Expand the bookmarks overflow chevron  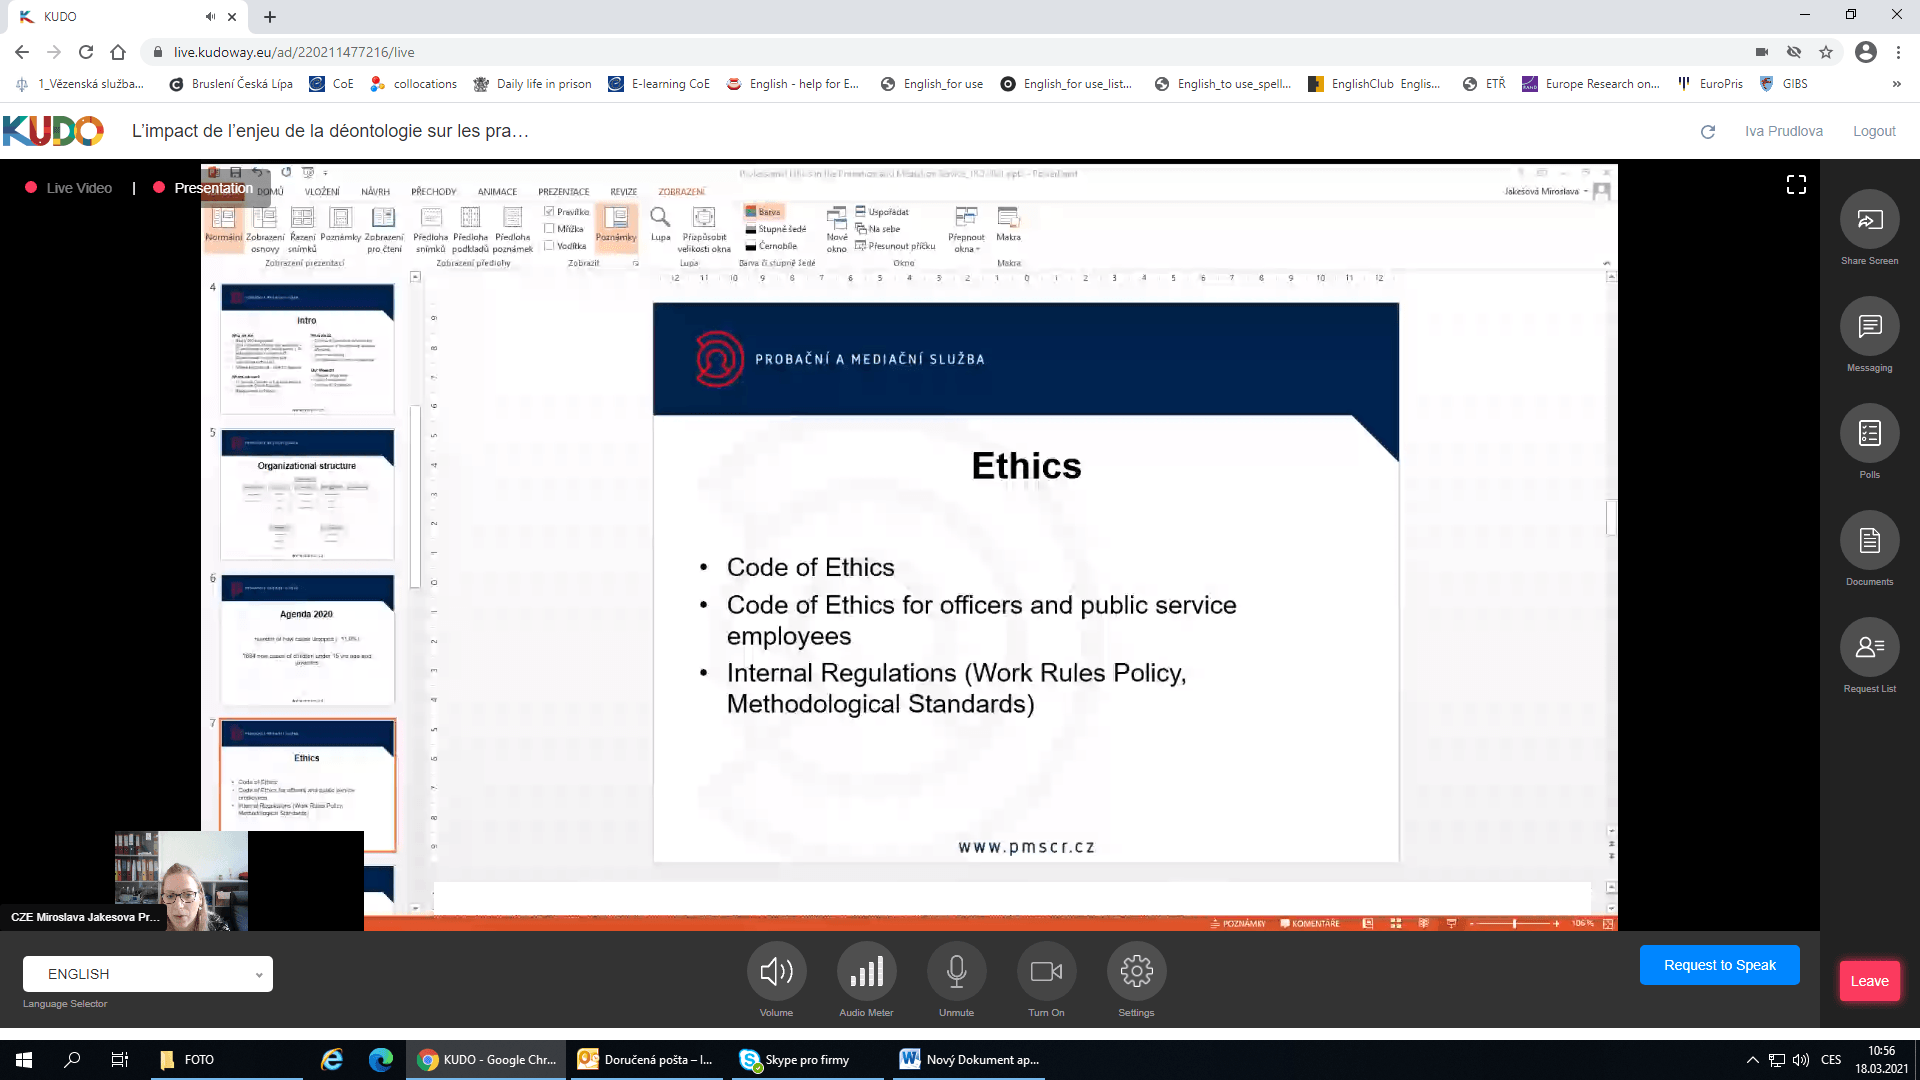coord(1896,84)
